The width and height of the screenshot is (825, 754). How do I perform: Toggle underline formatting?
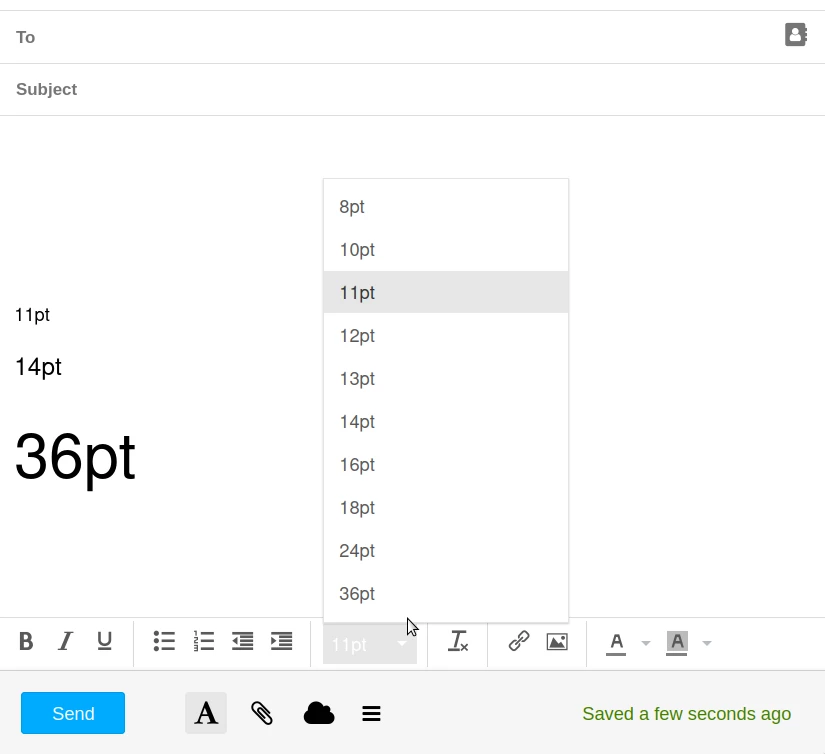(x=104, y=642)
